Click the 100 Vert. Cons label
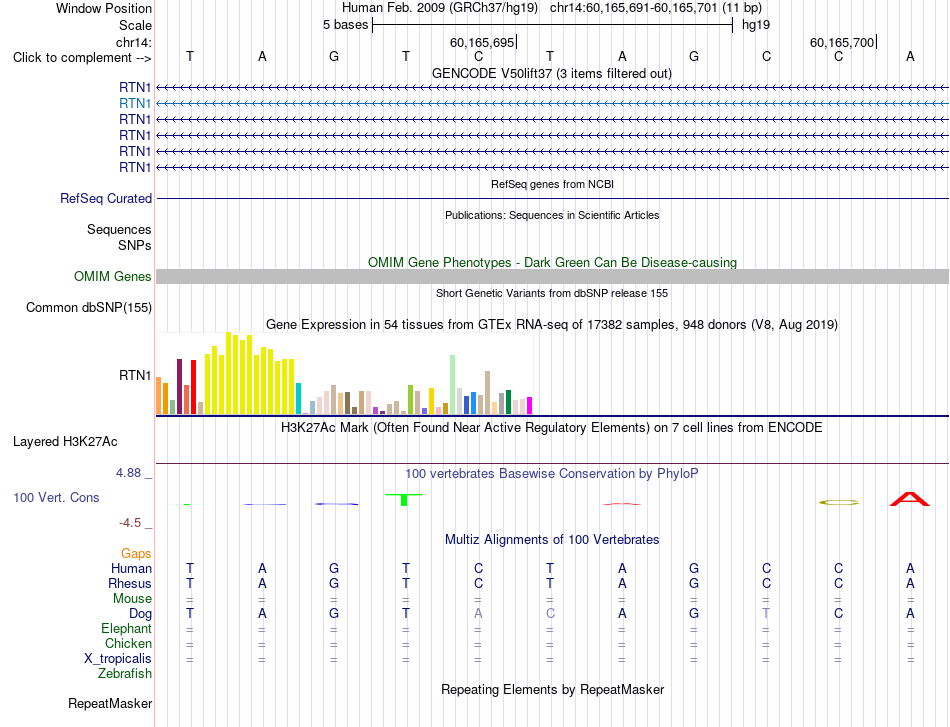 point(56,498)
